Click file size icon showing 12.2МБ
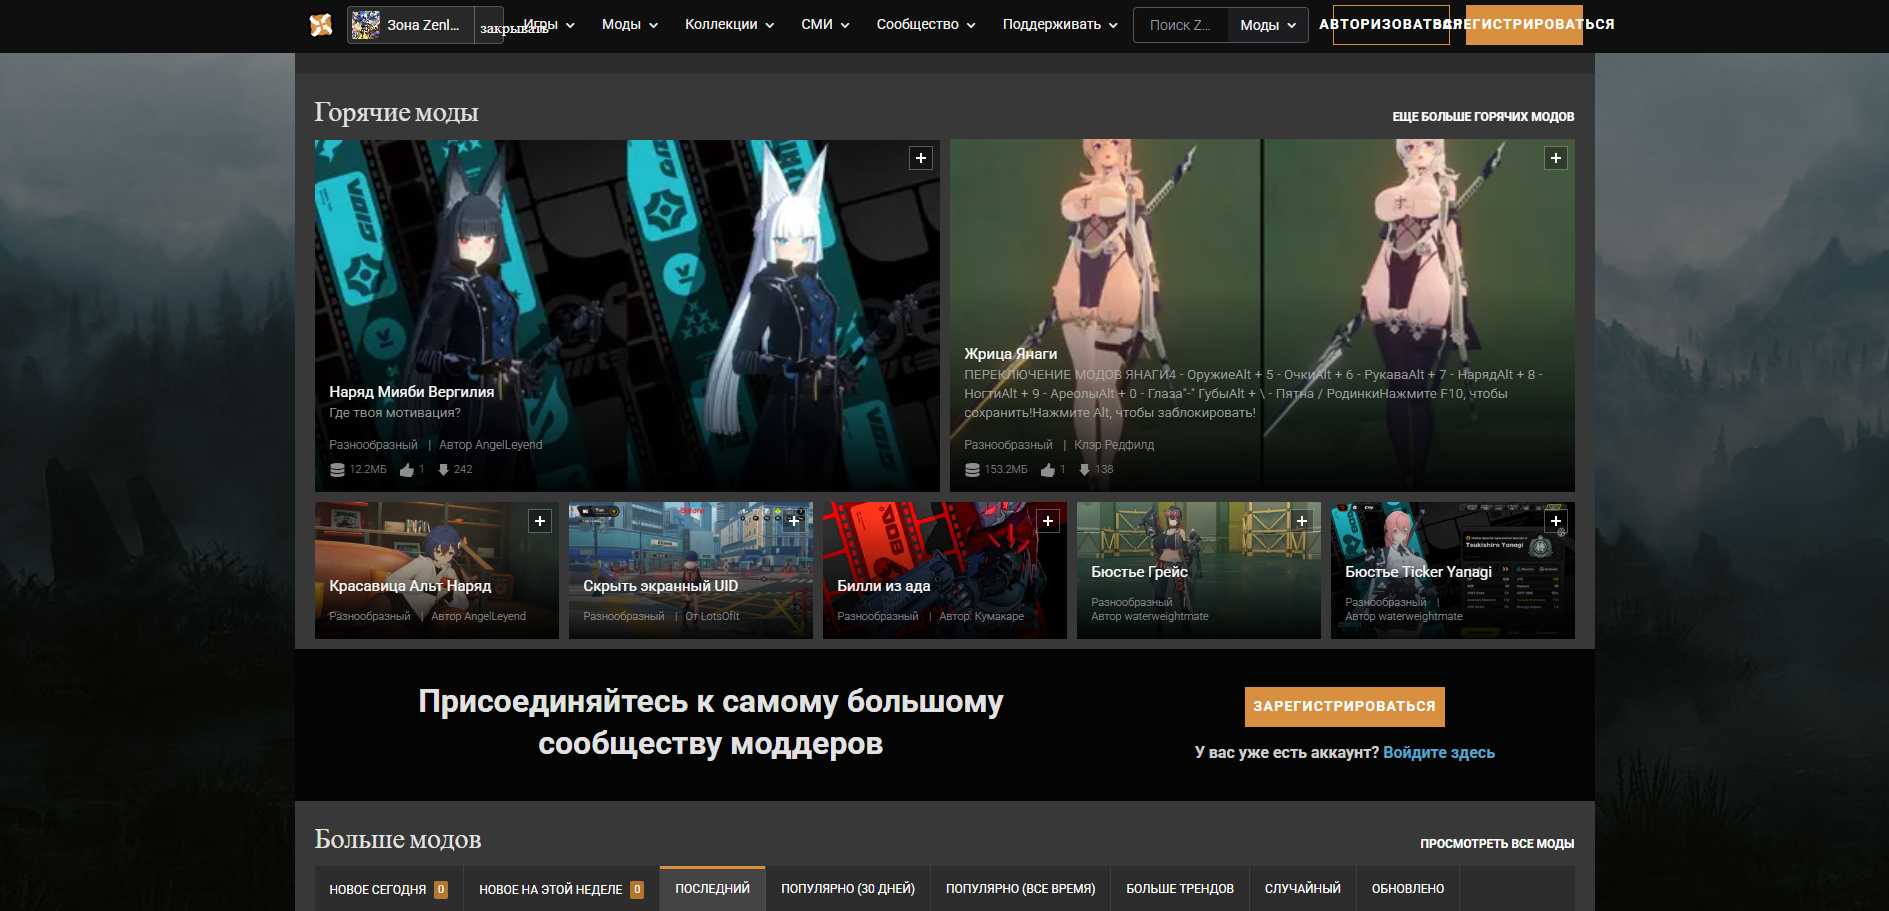Image resolution: width=1889 pixels, height=911 pixels. point(338,470)
